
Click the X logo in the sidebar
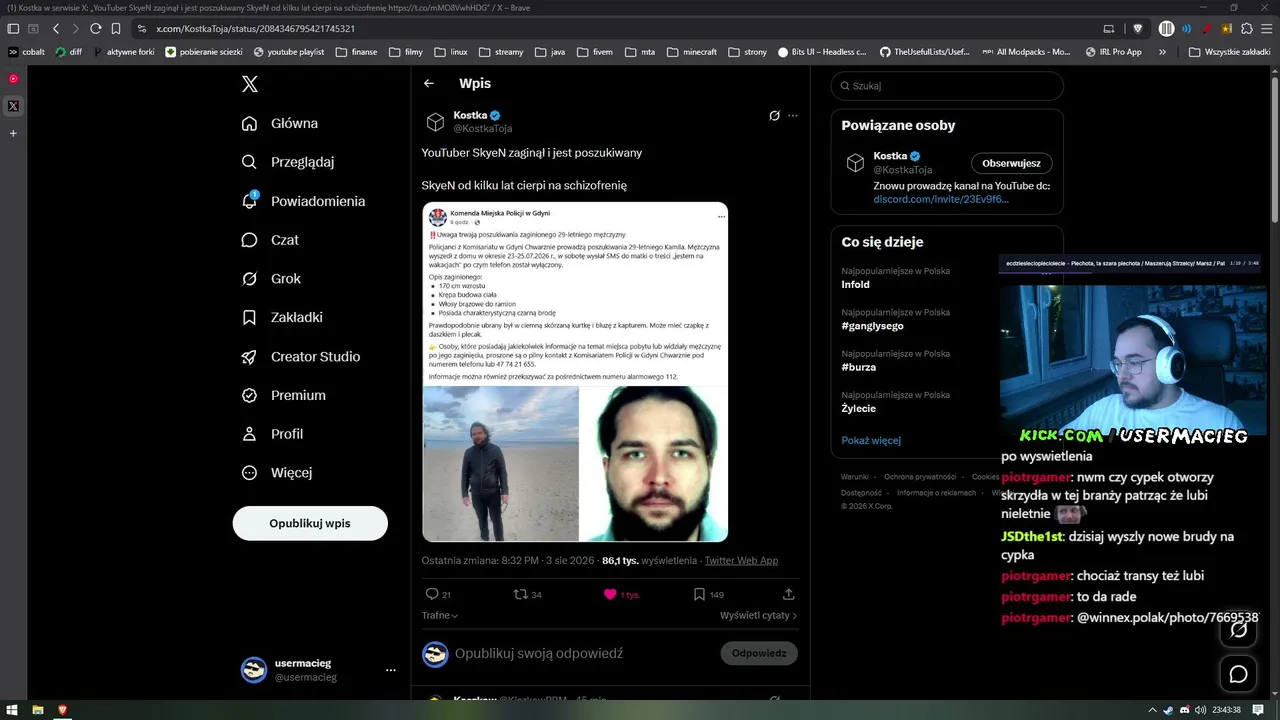click(x=250, y=84)
